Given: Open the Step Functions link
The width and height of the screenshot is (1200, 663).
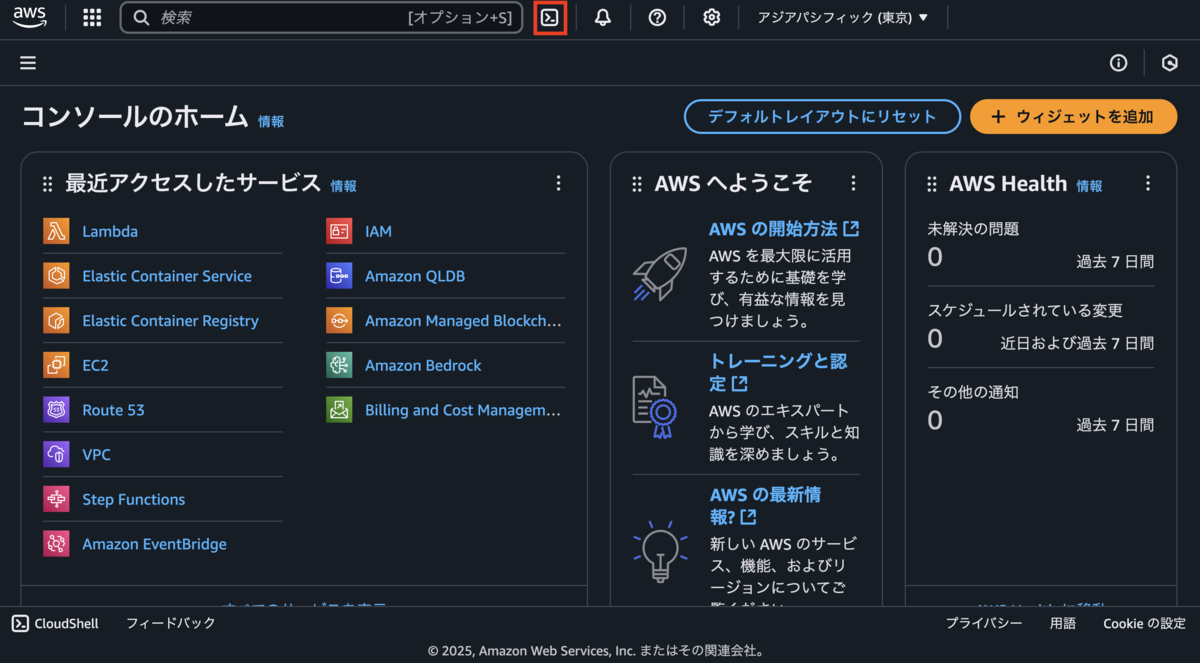Looking at the screenshot, I should (133, 499).
